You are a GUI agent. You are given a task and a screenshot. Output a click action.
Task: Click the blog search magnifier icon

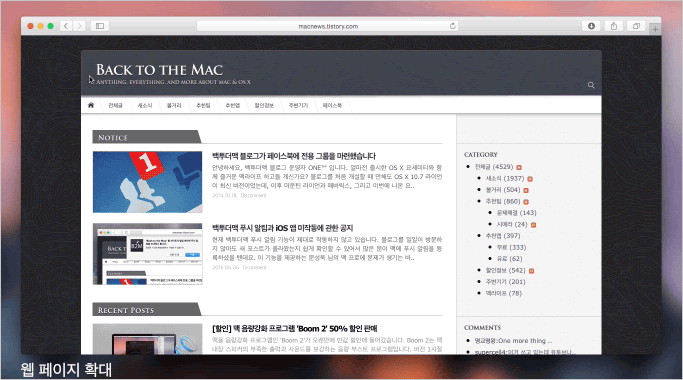(x=591, y=85)
